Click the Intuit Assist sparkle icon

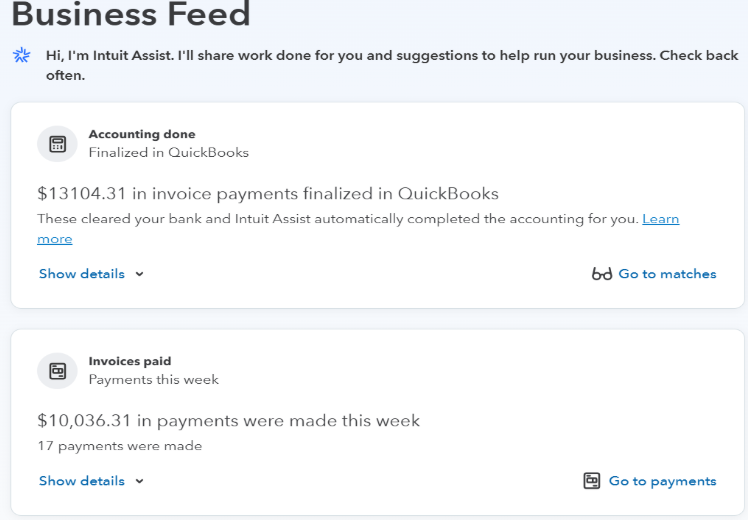click(21, 55)
